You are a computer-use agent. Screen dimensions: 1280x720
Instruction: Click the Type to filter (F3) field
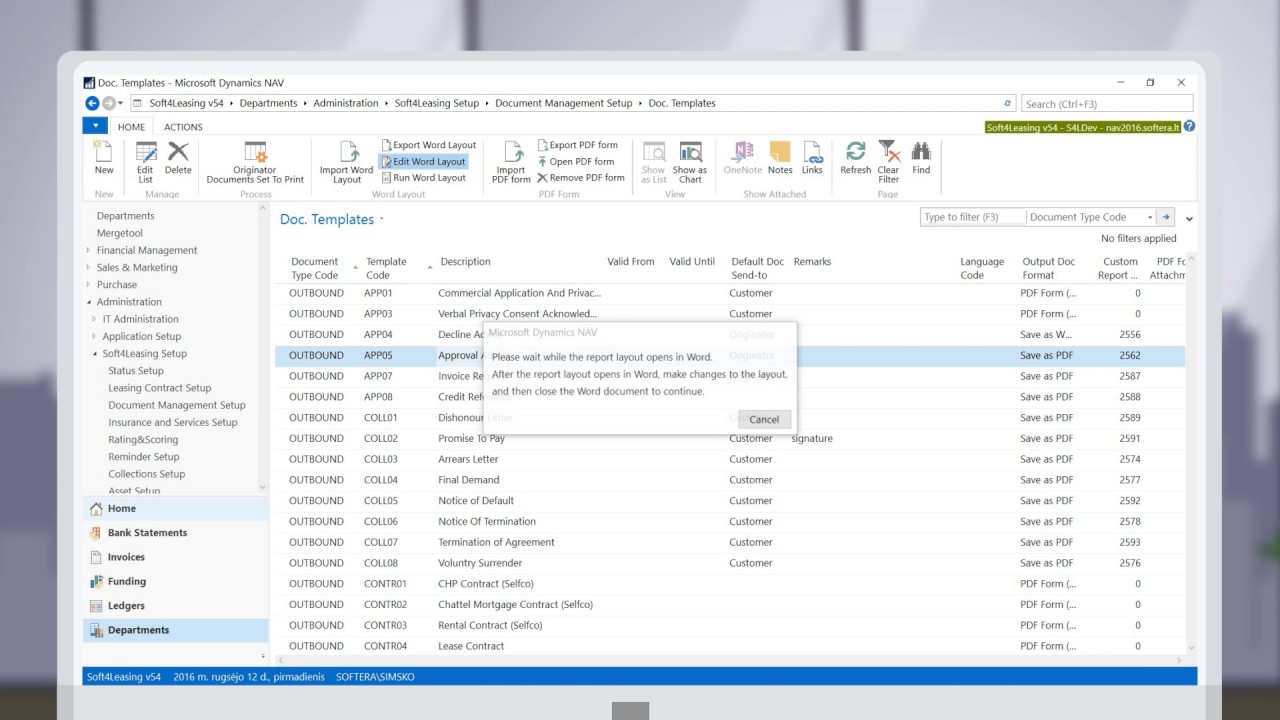tap(973, 217)
